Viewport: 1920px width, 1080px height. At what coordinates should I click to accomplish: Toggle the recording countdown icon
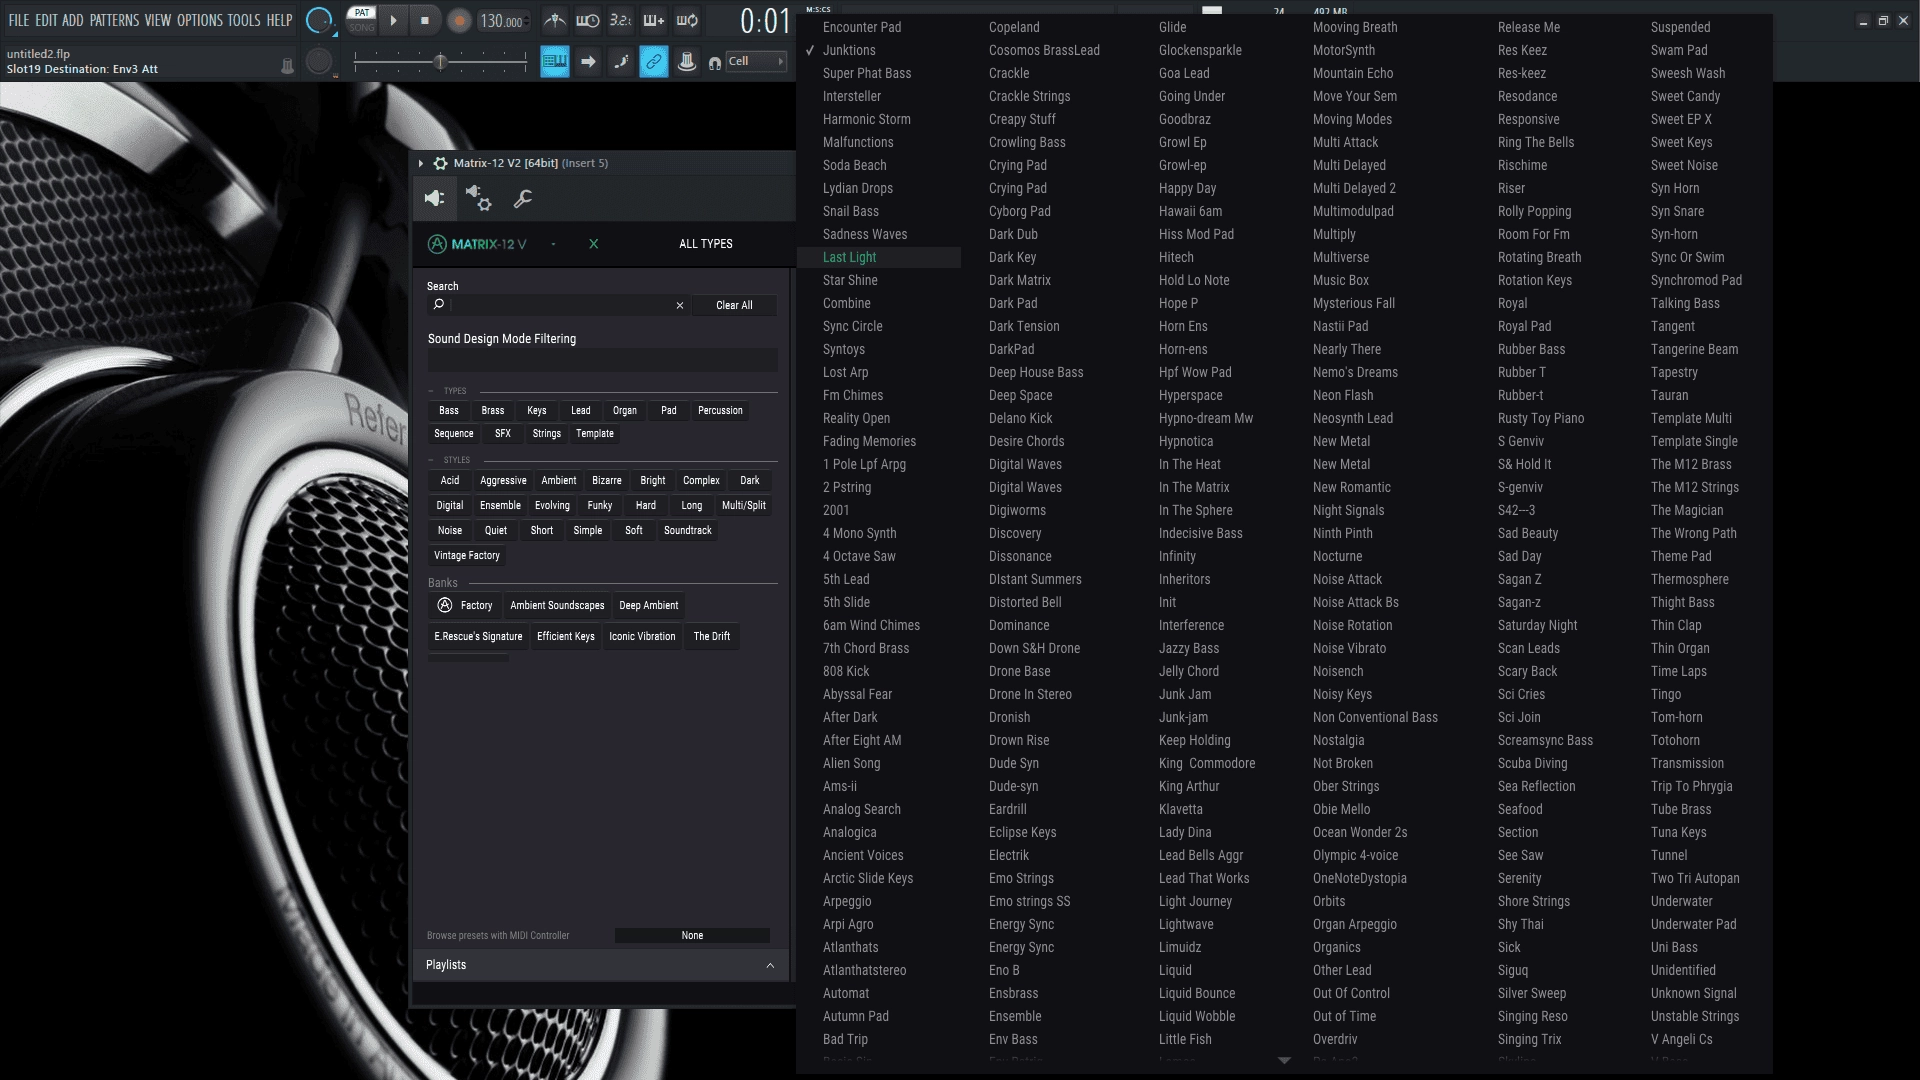(621, 20)
